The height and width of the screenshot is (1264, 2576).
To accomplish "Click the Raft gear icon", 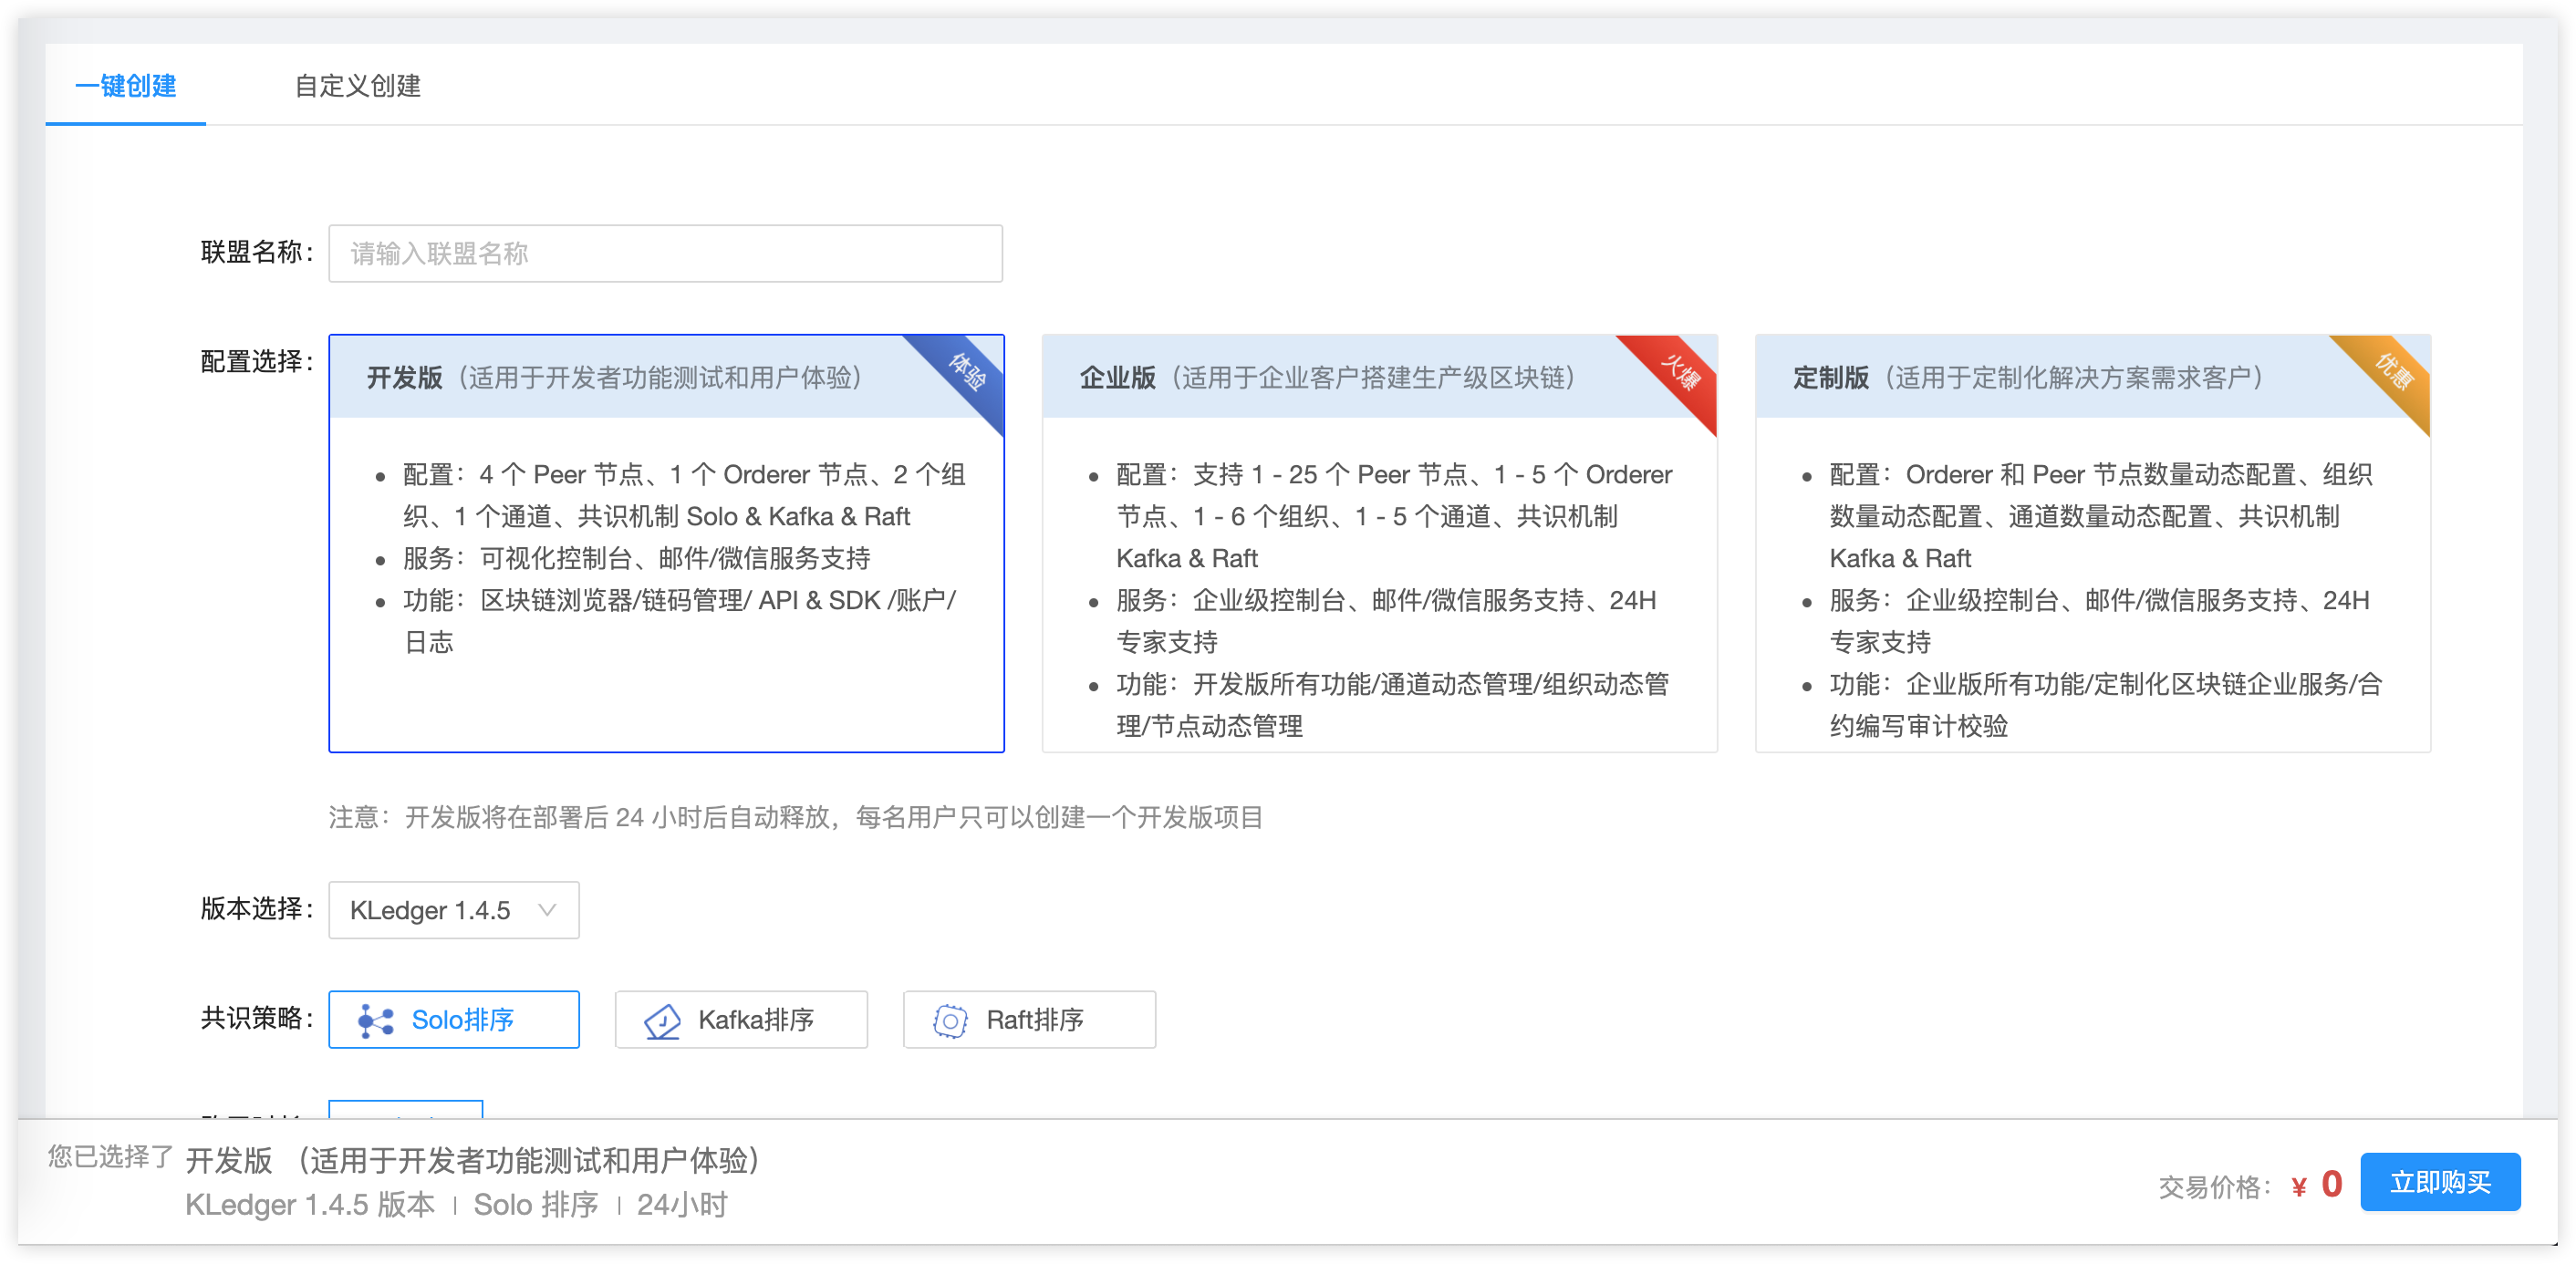I will tap(950, 1021).
